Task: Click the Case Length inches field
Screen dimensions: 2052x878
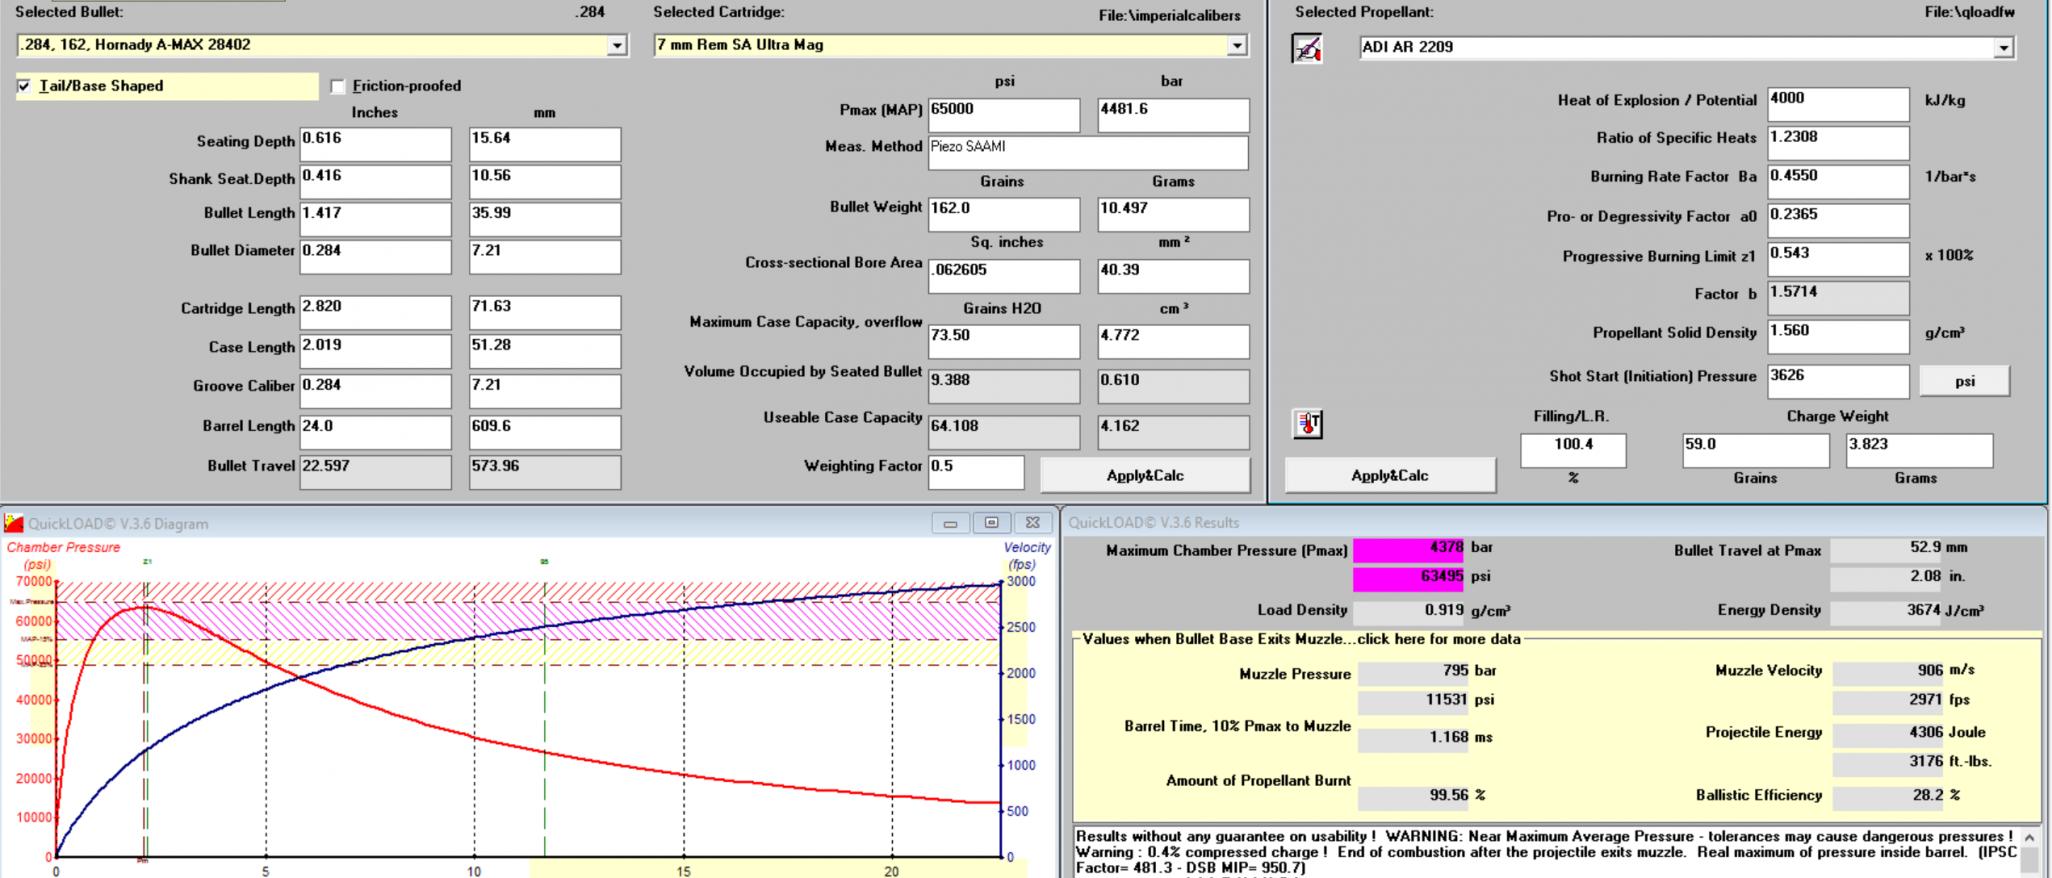Action: point(376,351)
